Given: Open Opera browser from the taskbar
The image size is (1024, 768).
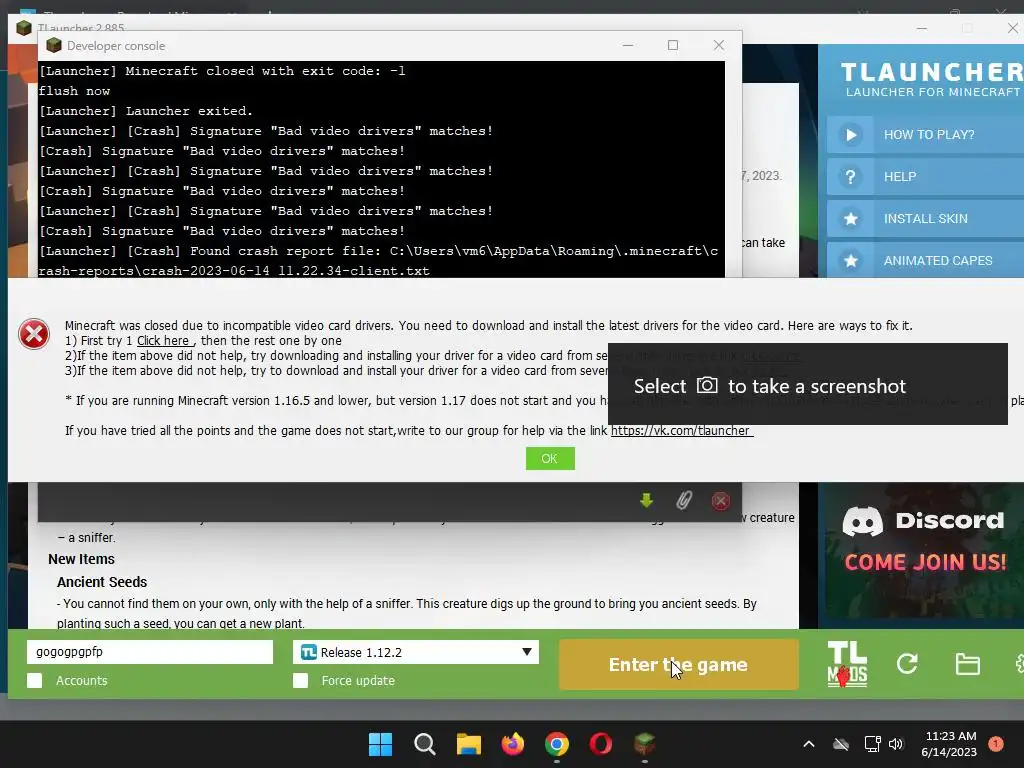Looking at the screenshot, I should point(601,744).
